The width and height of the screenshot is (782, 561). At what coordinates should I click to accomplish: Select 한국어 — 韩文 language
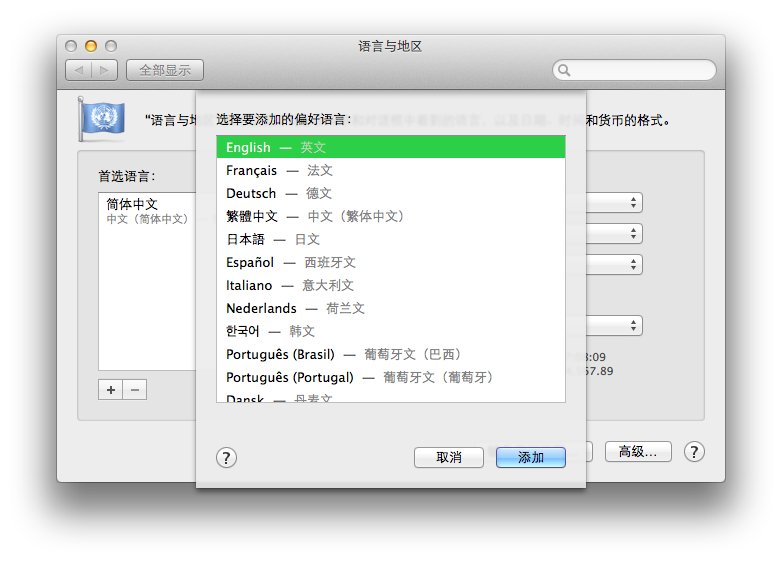click(391, 331)
